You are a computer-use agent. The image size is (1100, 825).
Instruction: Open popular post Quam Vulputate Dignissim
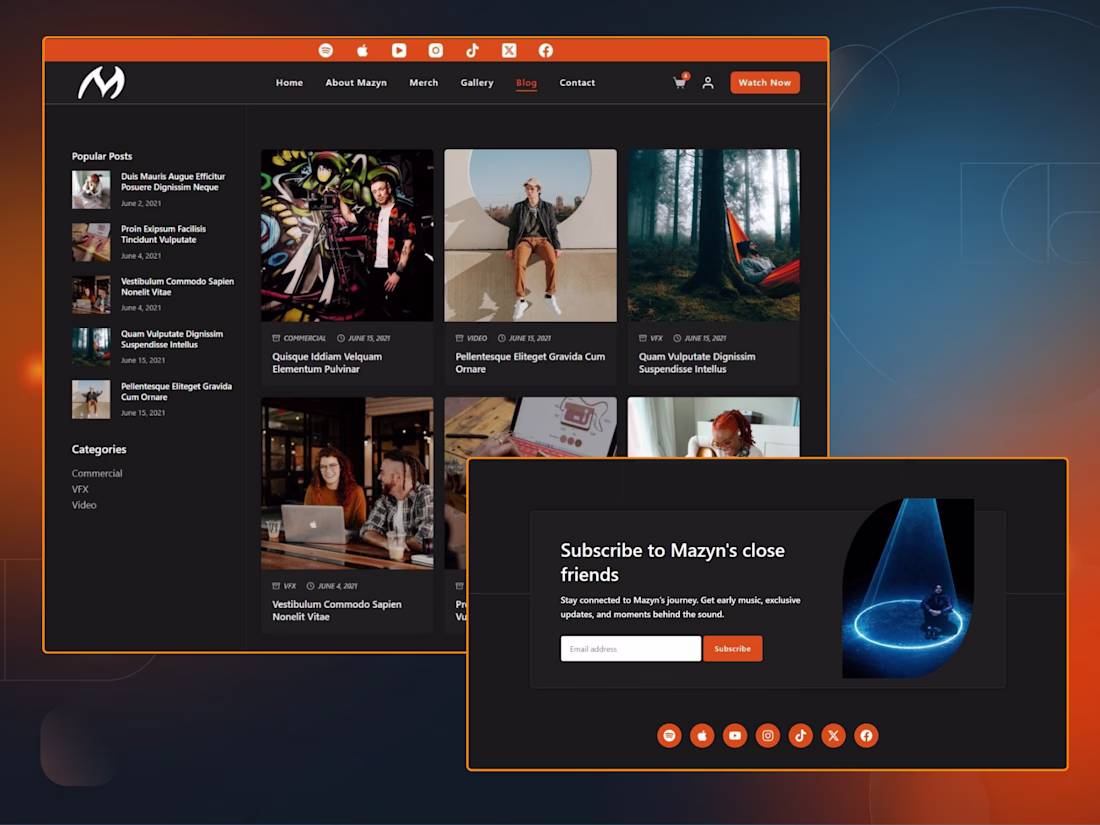point(172,340)
